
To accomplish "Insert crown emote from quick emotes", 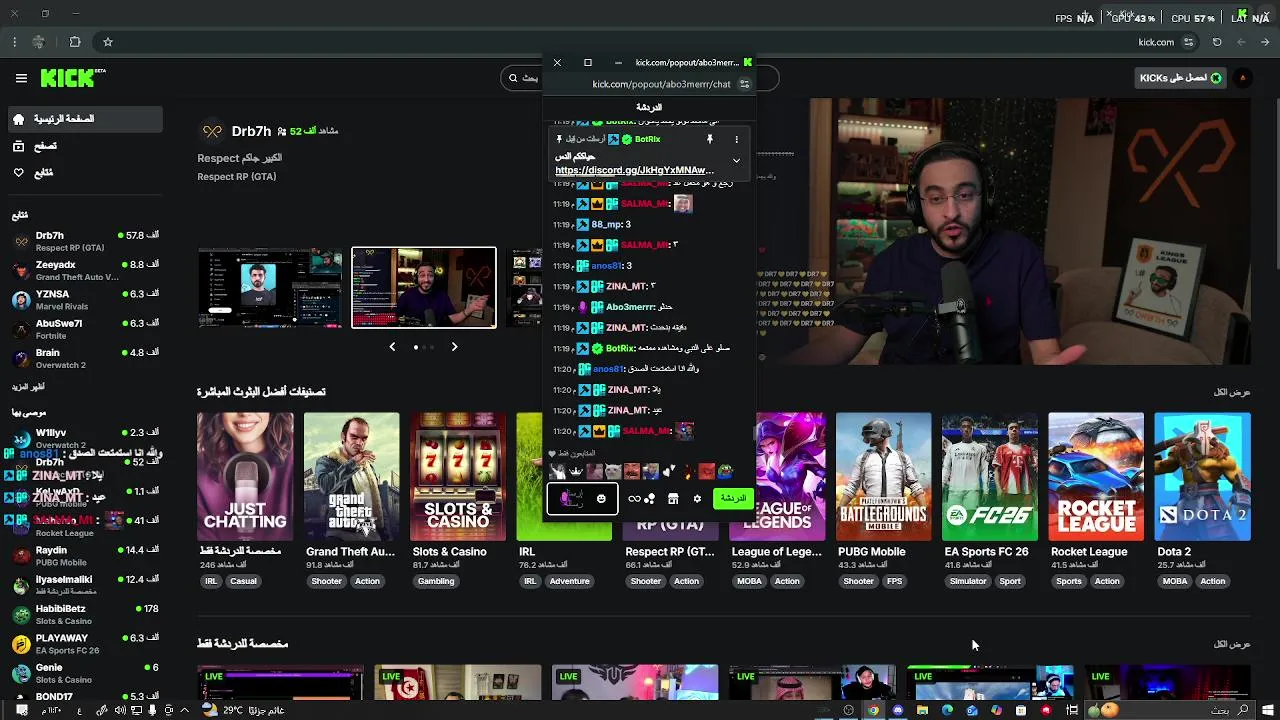I will coord(576,471).
